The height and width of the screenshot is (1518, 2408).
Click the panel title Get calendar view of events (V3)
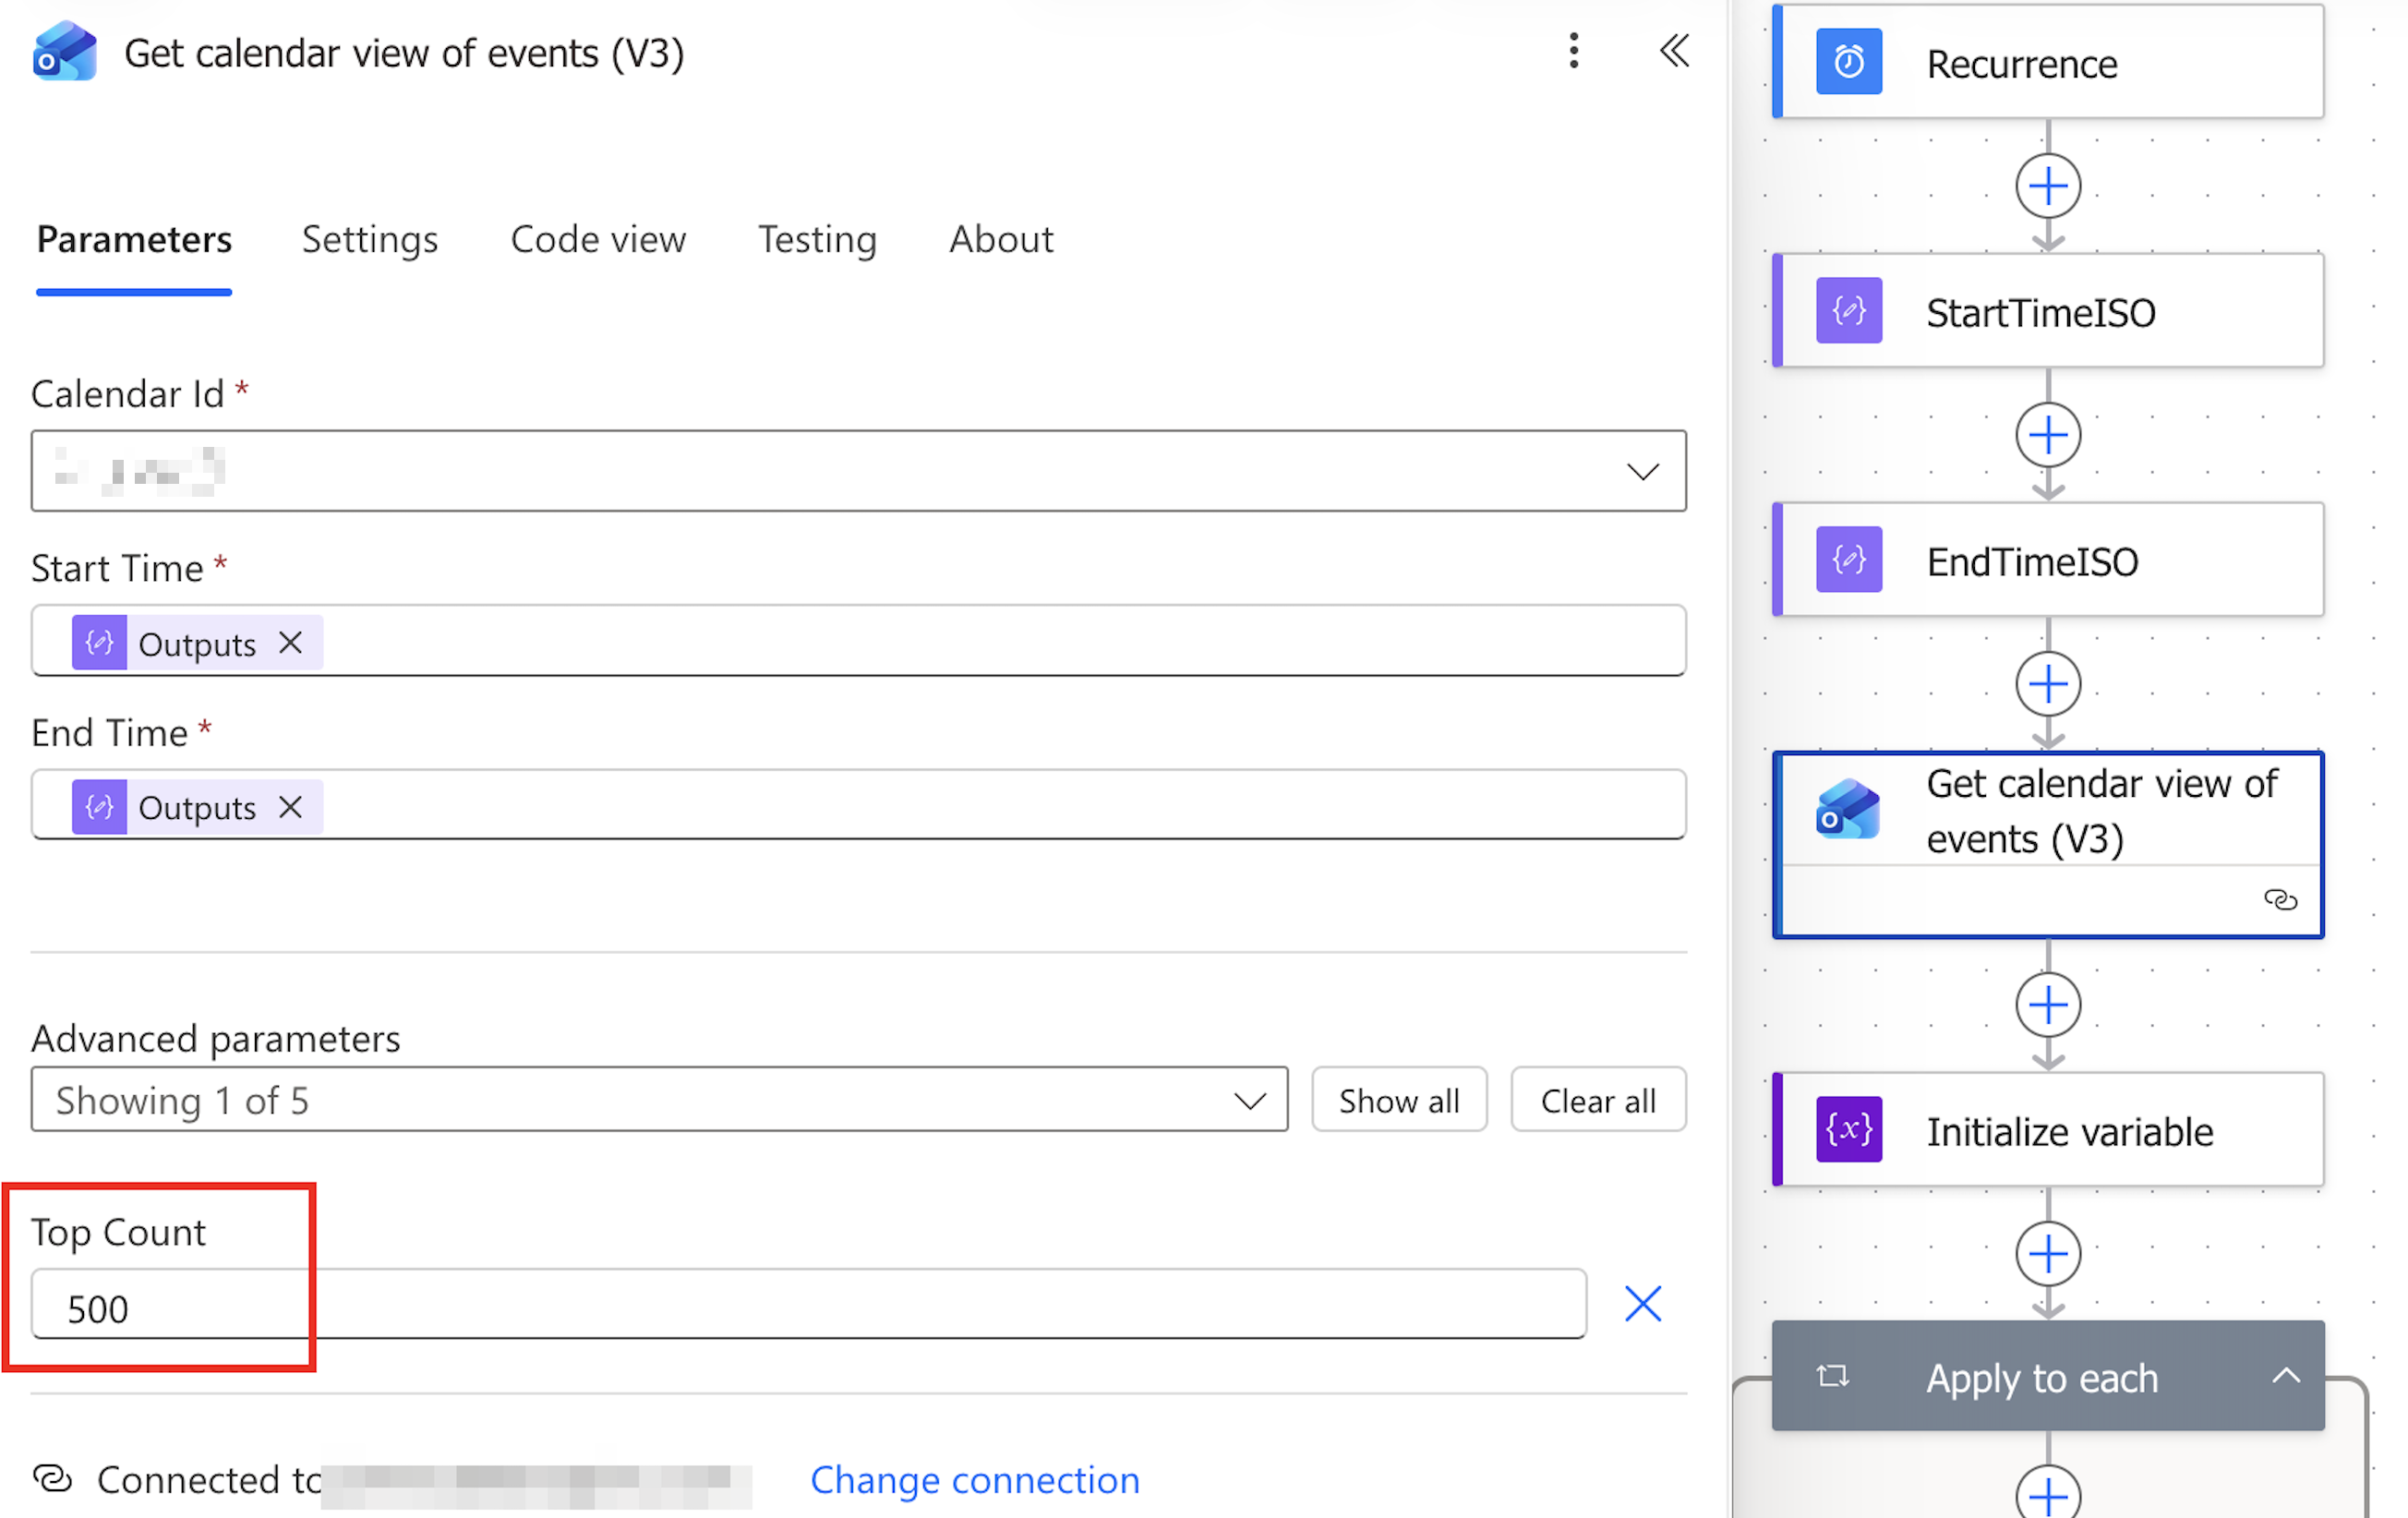404,53
